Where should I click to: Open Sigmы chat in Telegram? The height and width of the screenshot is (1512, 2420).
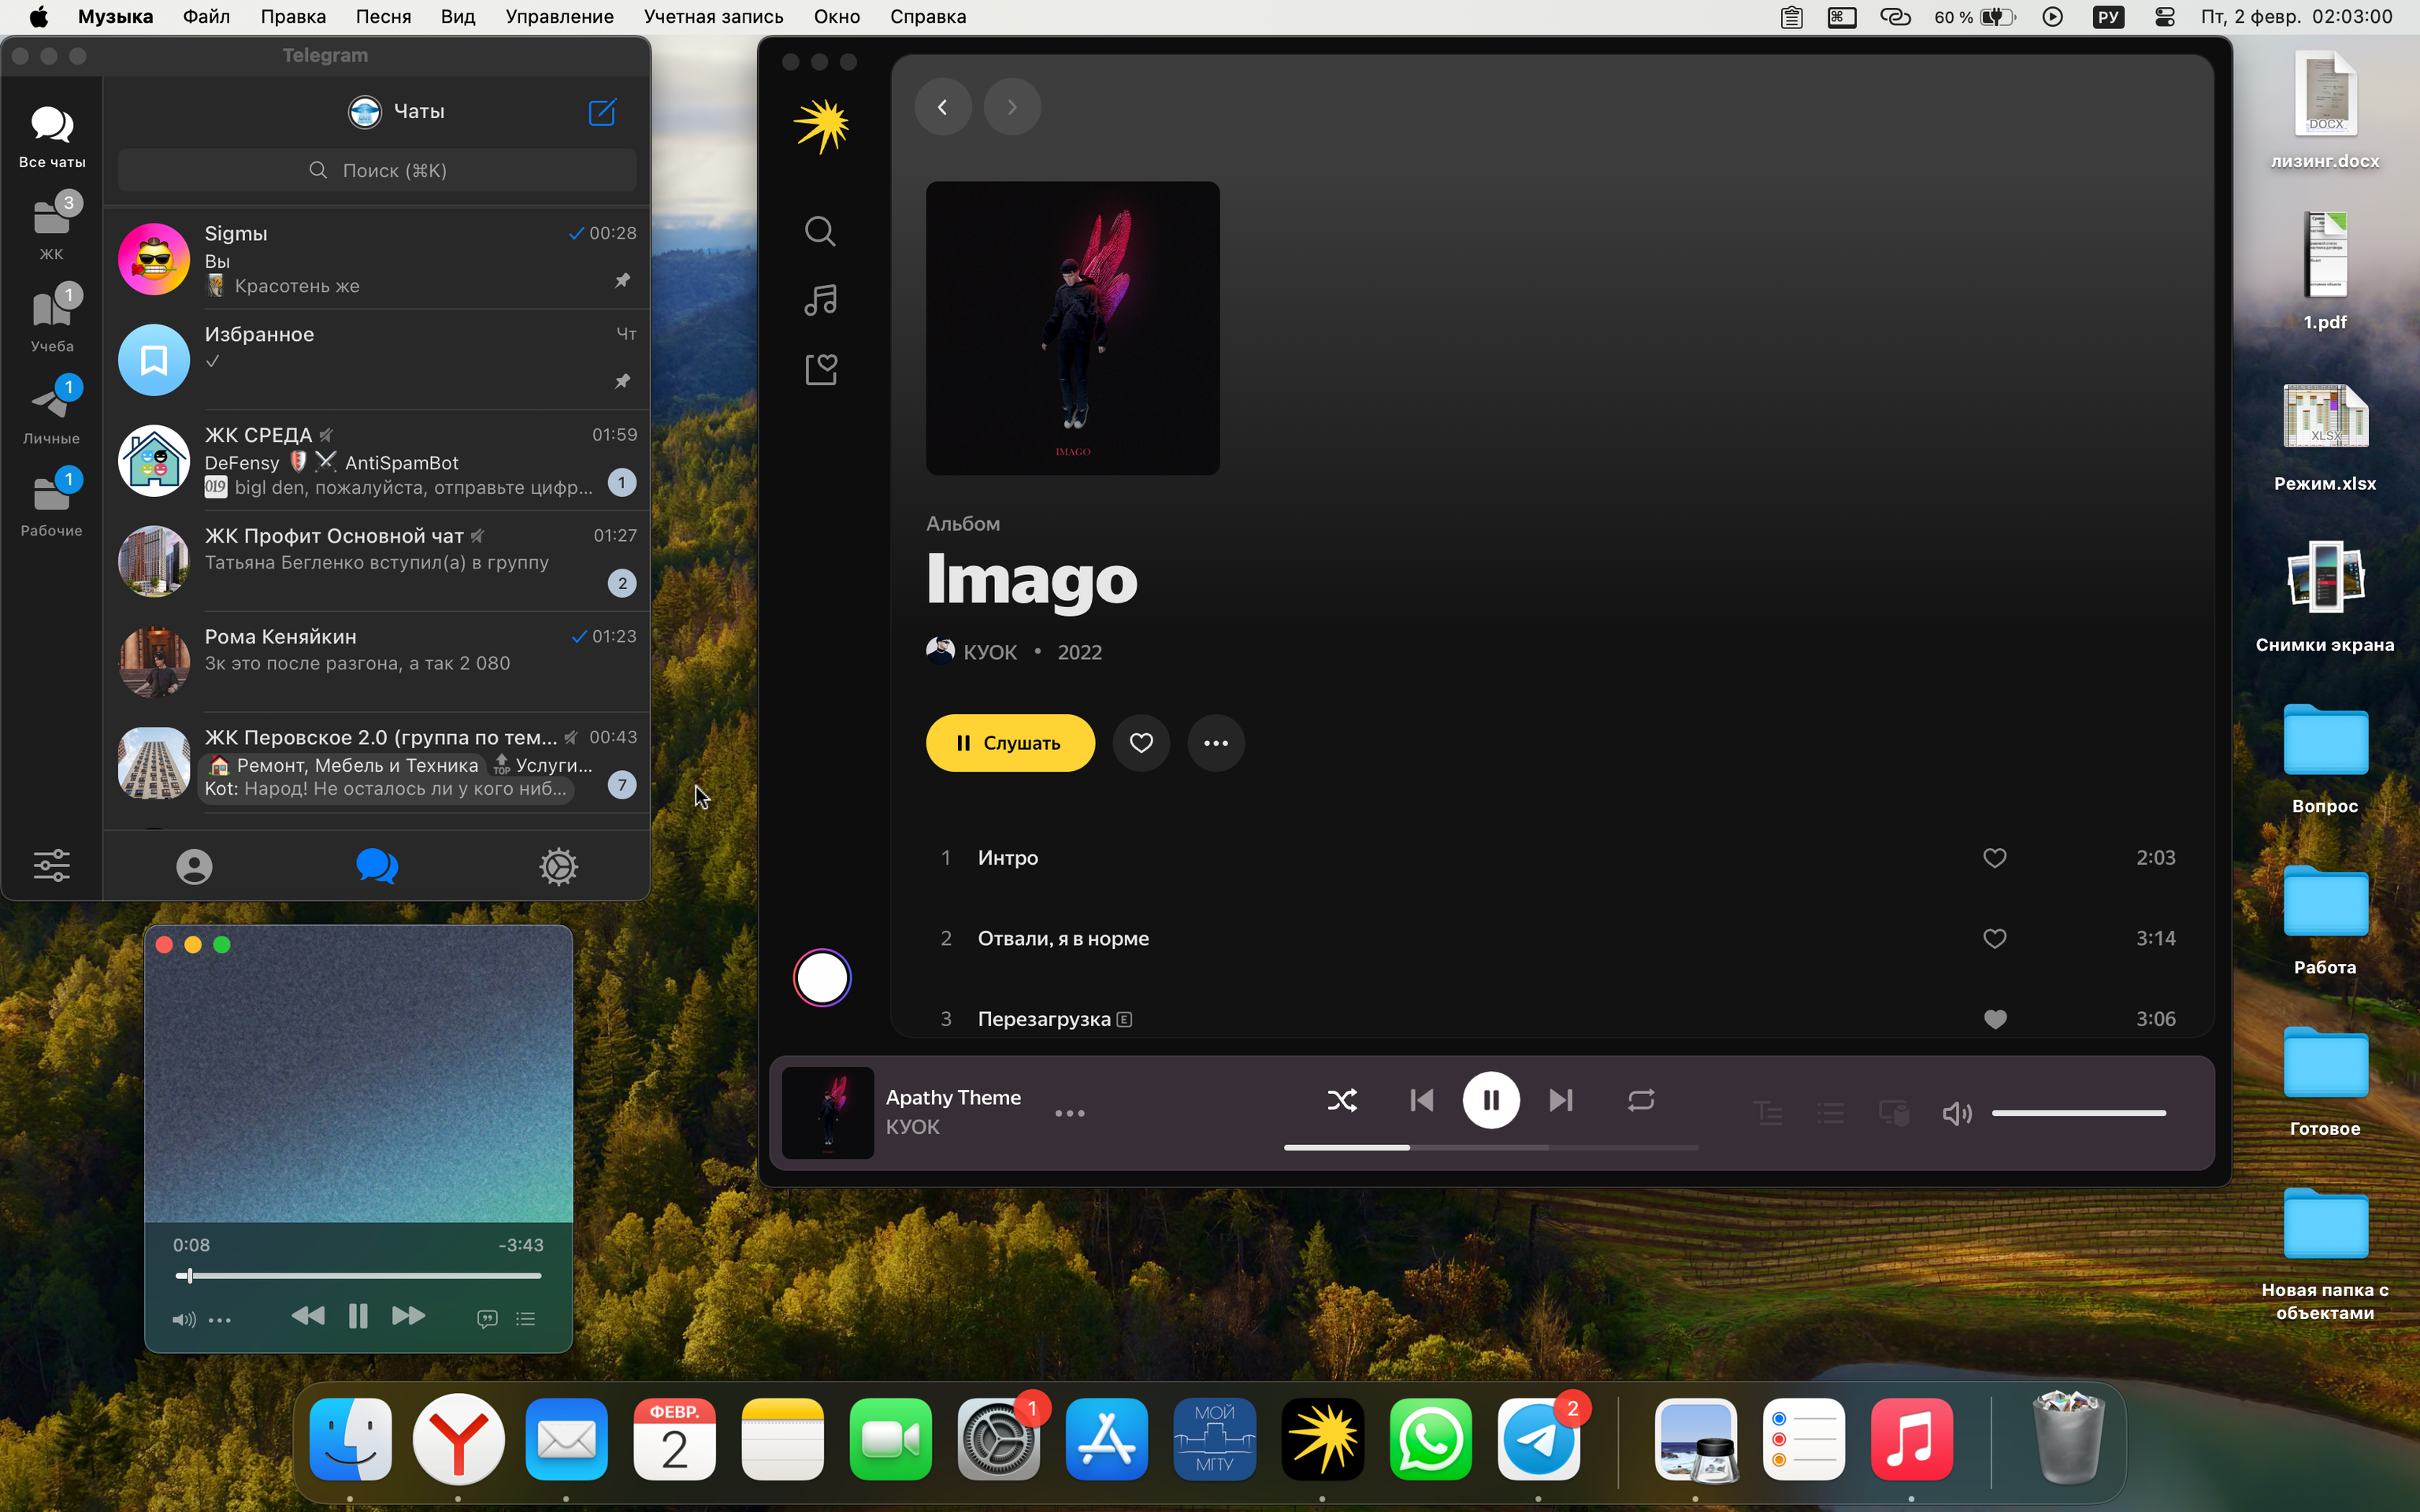pyautogui.click(x=377, y=258)
